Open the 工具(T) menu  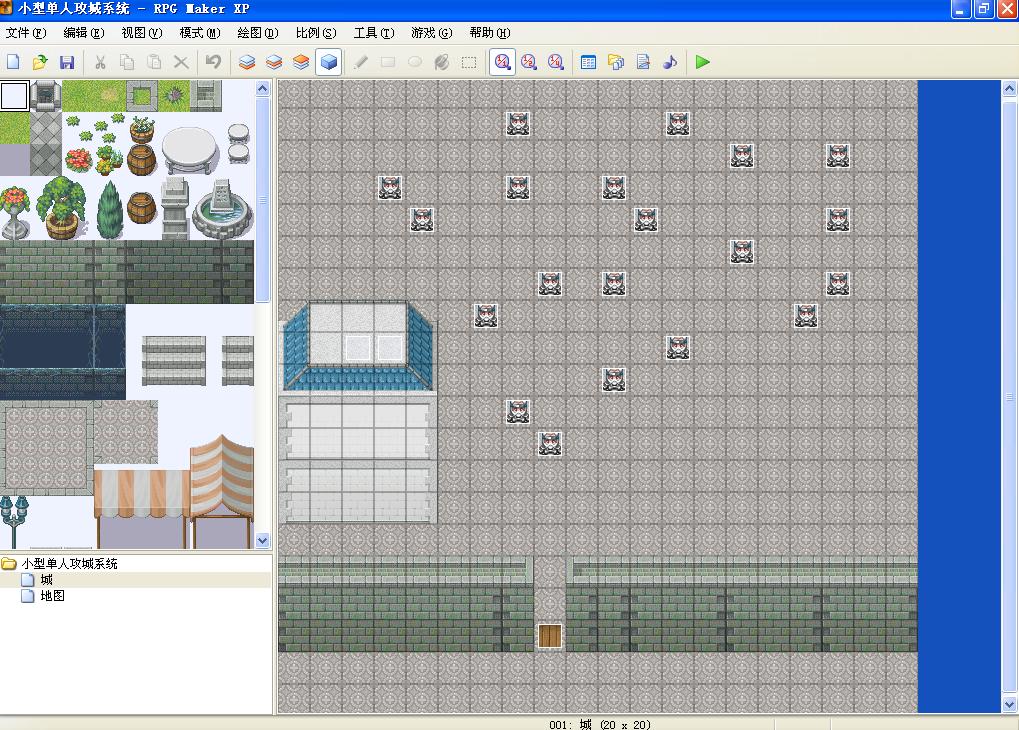click(x=374, y=33)
